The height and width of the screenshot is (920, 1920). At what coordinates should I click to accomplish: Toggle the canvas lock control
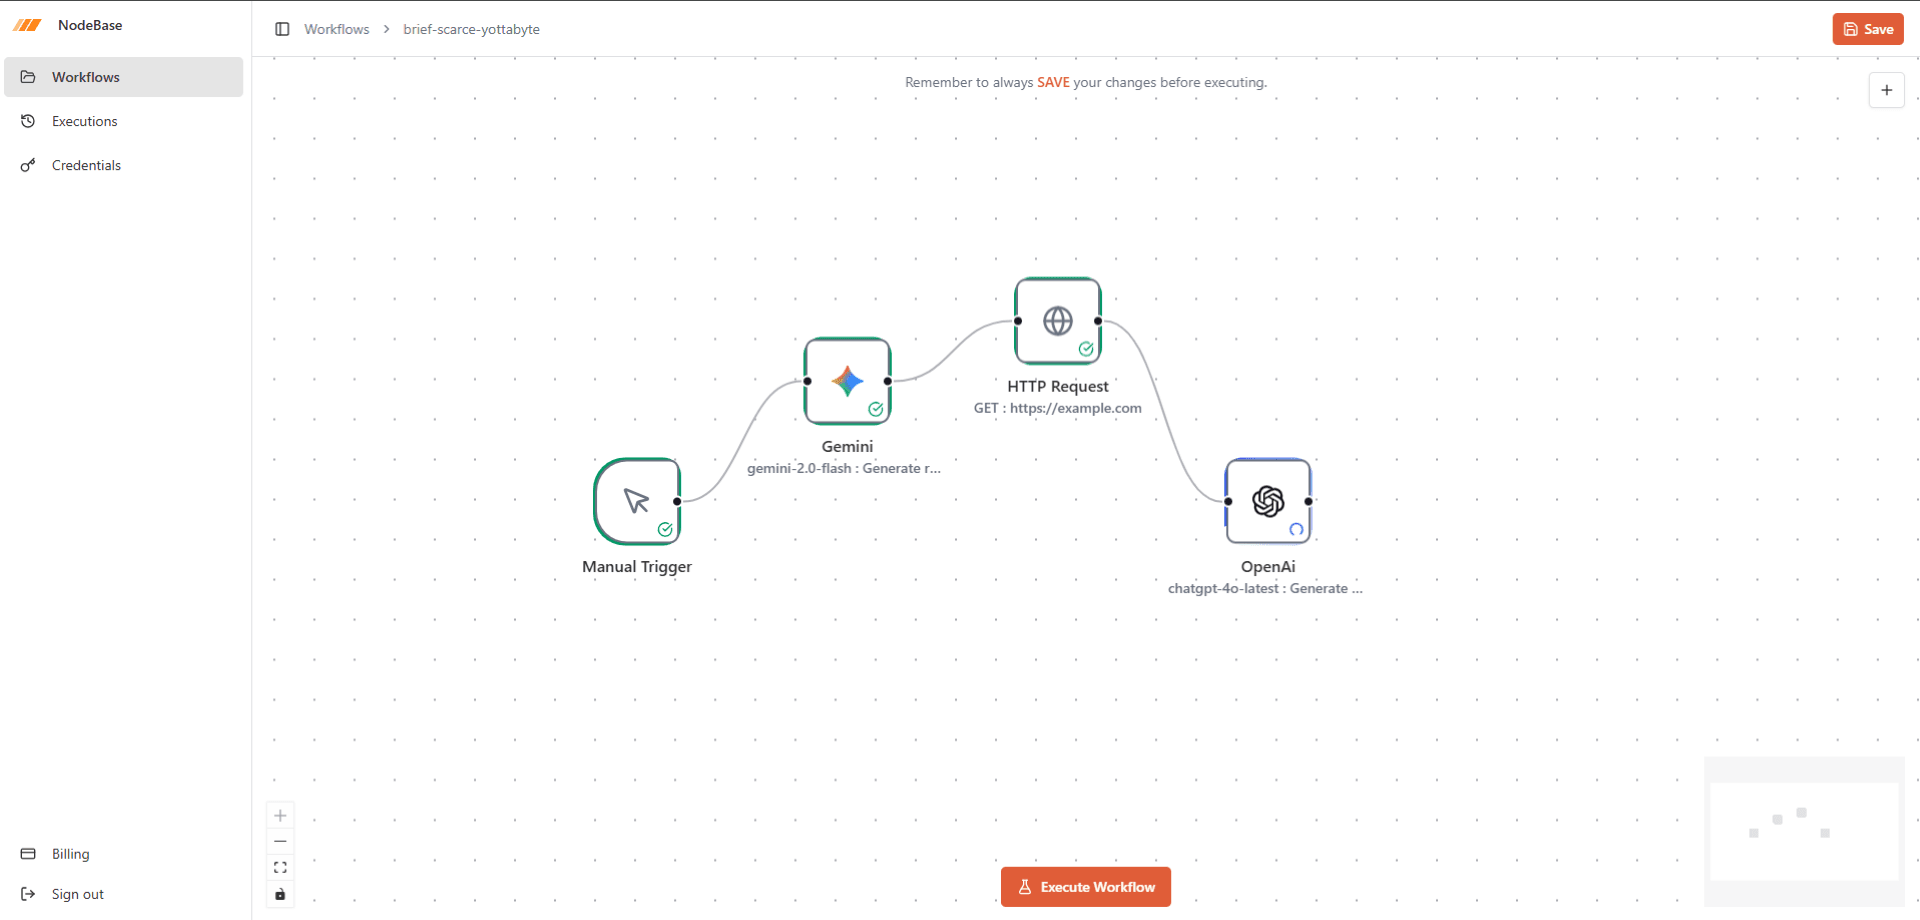tap(280, 895)
